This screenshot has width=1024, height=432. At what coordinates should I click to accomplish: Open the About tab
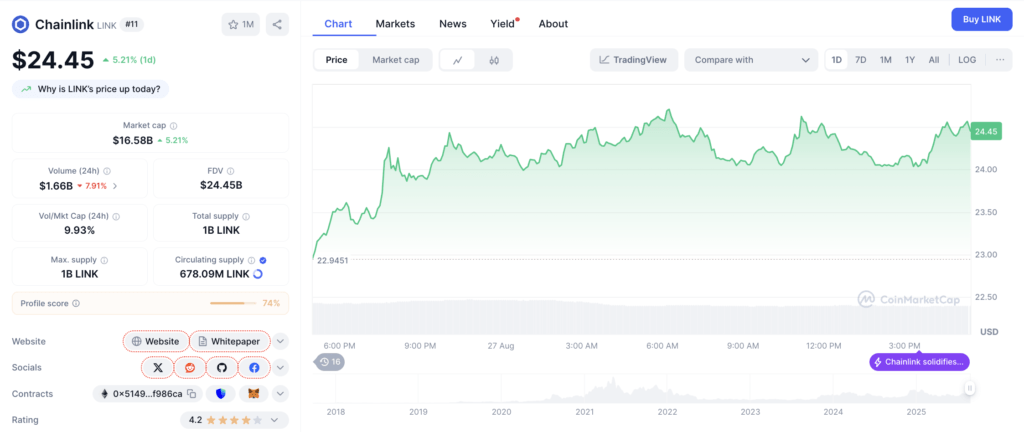pyautogui.click(x=553, y=23)
